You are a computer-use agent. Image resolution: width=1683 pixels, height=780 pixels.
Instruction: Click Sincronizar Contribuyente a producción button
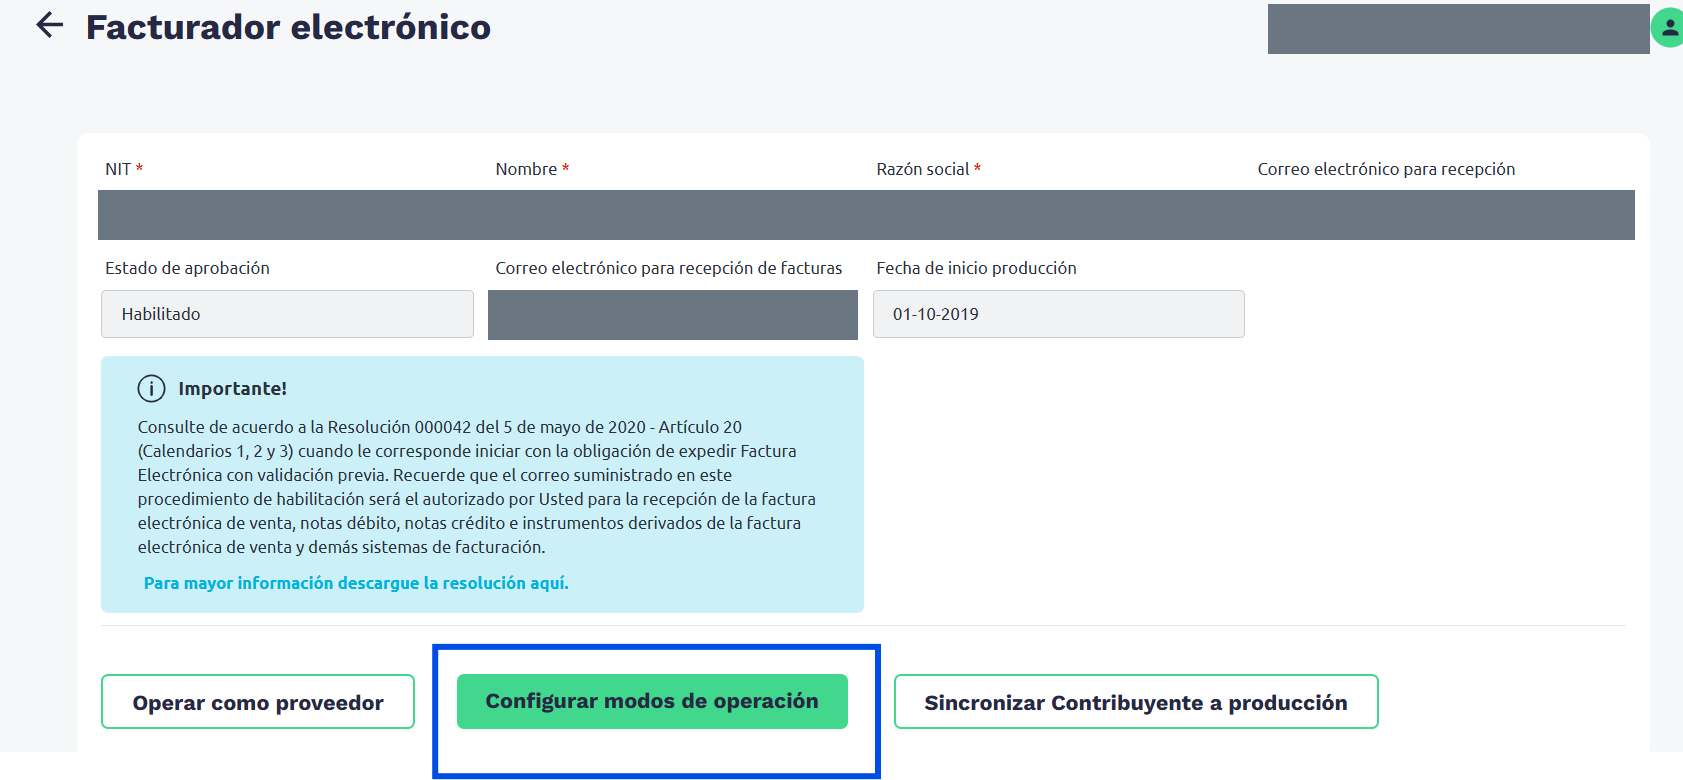coord(1136,702)
